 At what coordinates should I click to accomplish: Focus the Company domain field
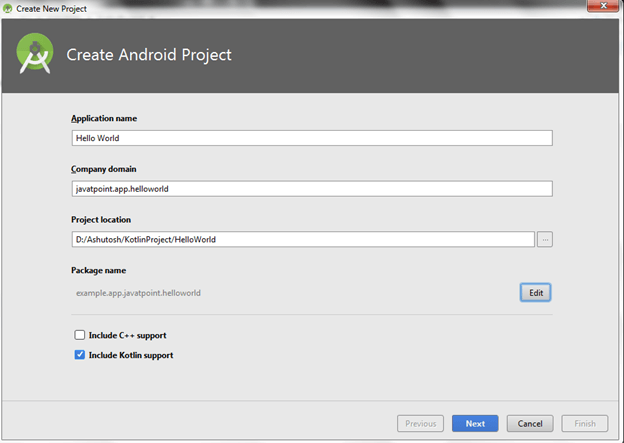312,189
